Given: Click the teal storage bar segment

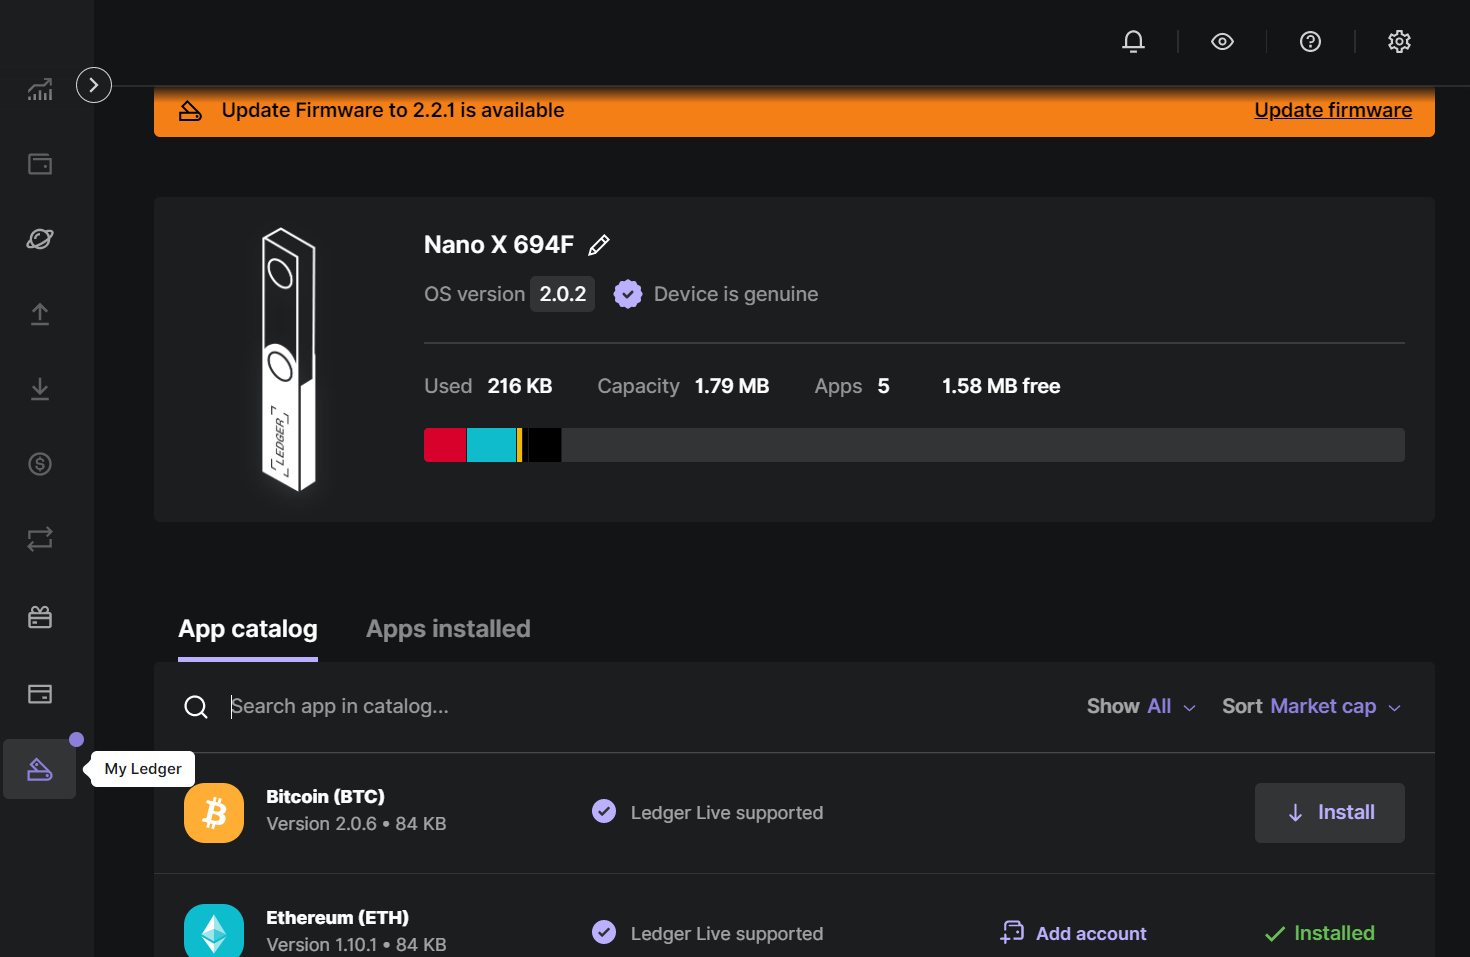Looking at the screenshot, I should pyautogui.click(x=491, y=445).
